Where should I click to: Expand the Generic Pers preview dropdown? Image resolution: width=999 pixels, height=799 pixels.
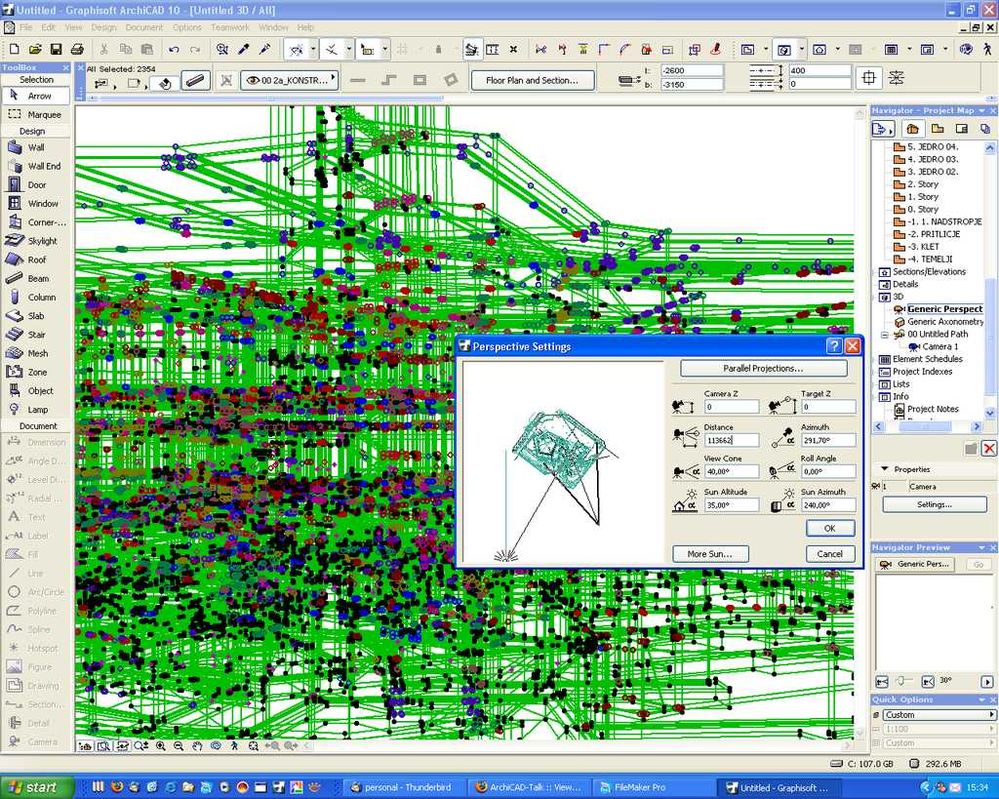point(916,564)
